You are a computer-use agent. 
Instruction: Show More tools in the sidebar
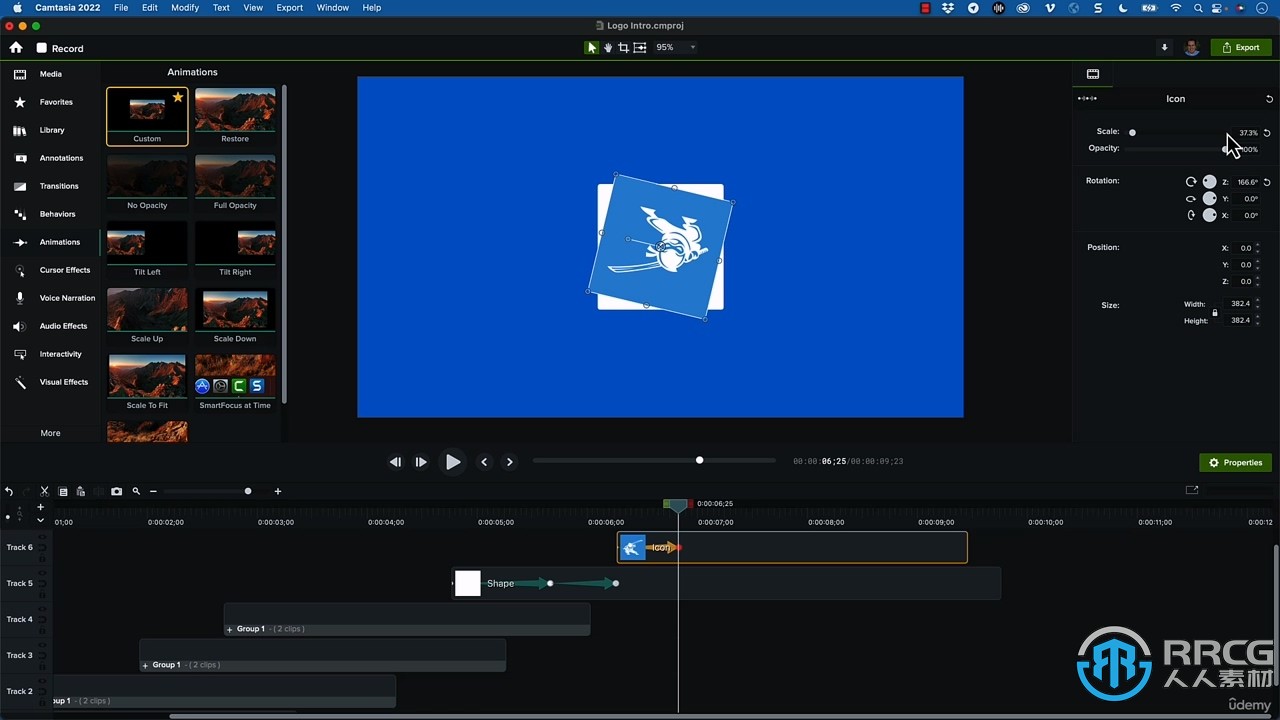click(x=50, y=433)
